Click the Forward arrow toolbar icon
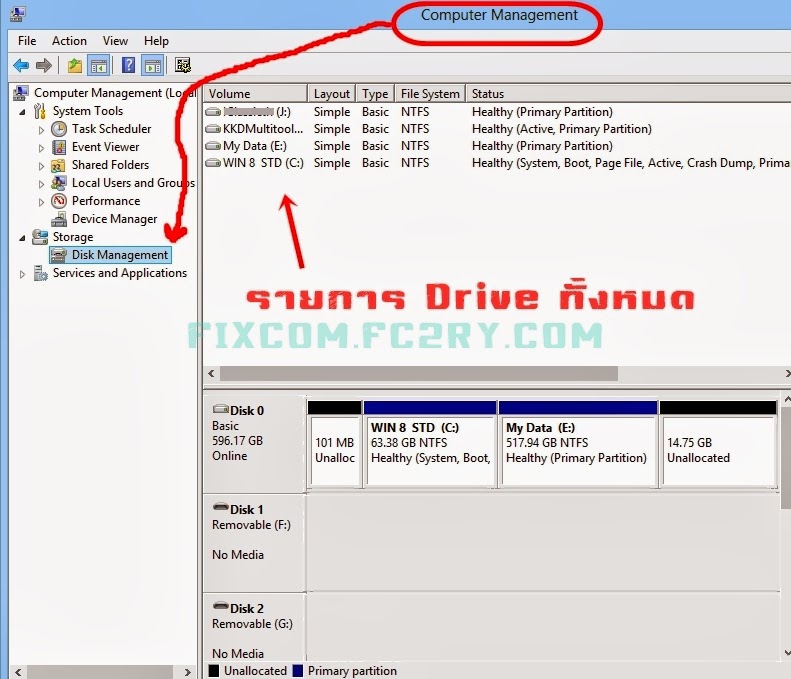Screen dimensions: 791x679 pyautogui.click(x=44, y=65)
